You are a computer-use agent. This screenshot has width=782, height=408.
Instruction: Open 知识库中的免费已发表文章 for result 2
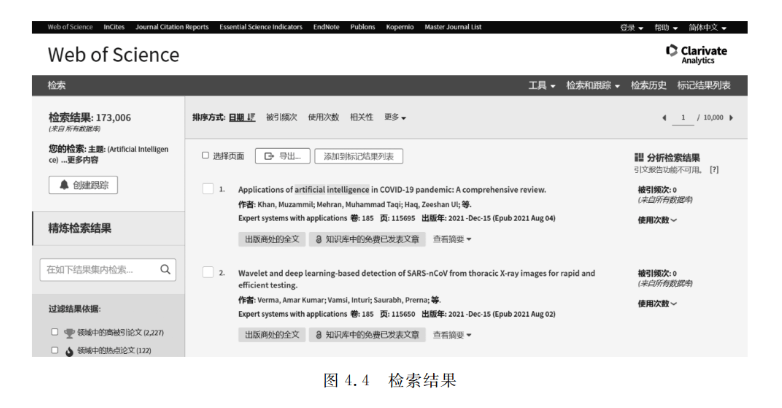coord(367,335)
